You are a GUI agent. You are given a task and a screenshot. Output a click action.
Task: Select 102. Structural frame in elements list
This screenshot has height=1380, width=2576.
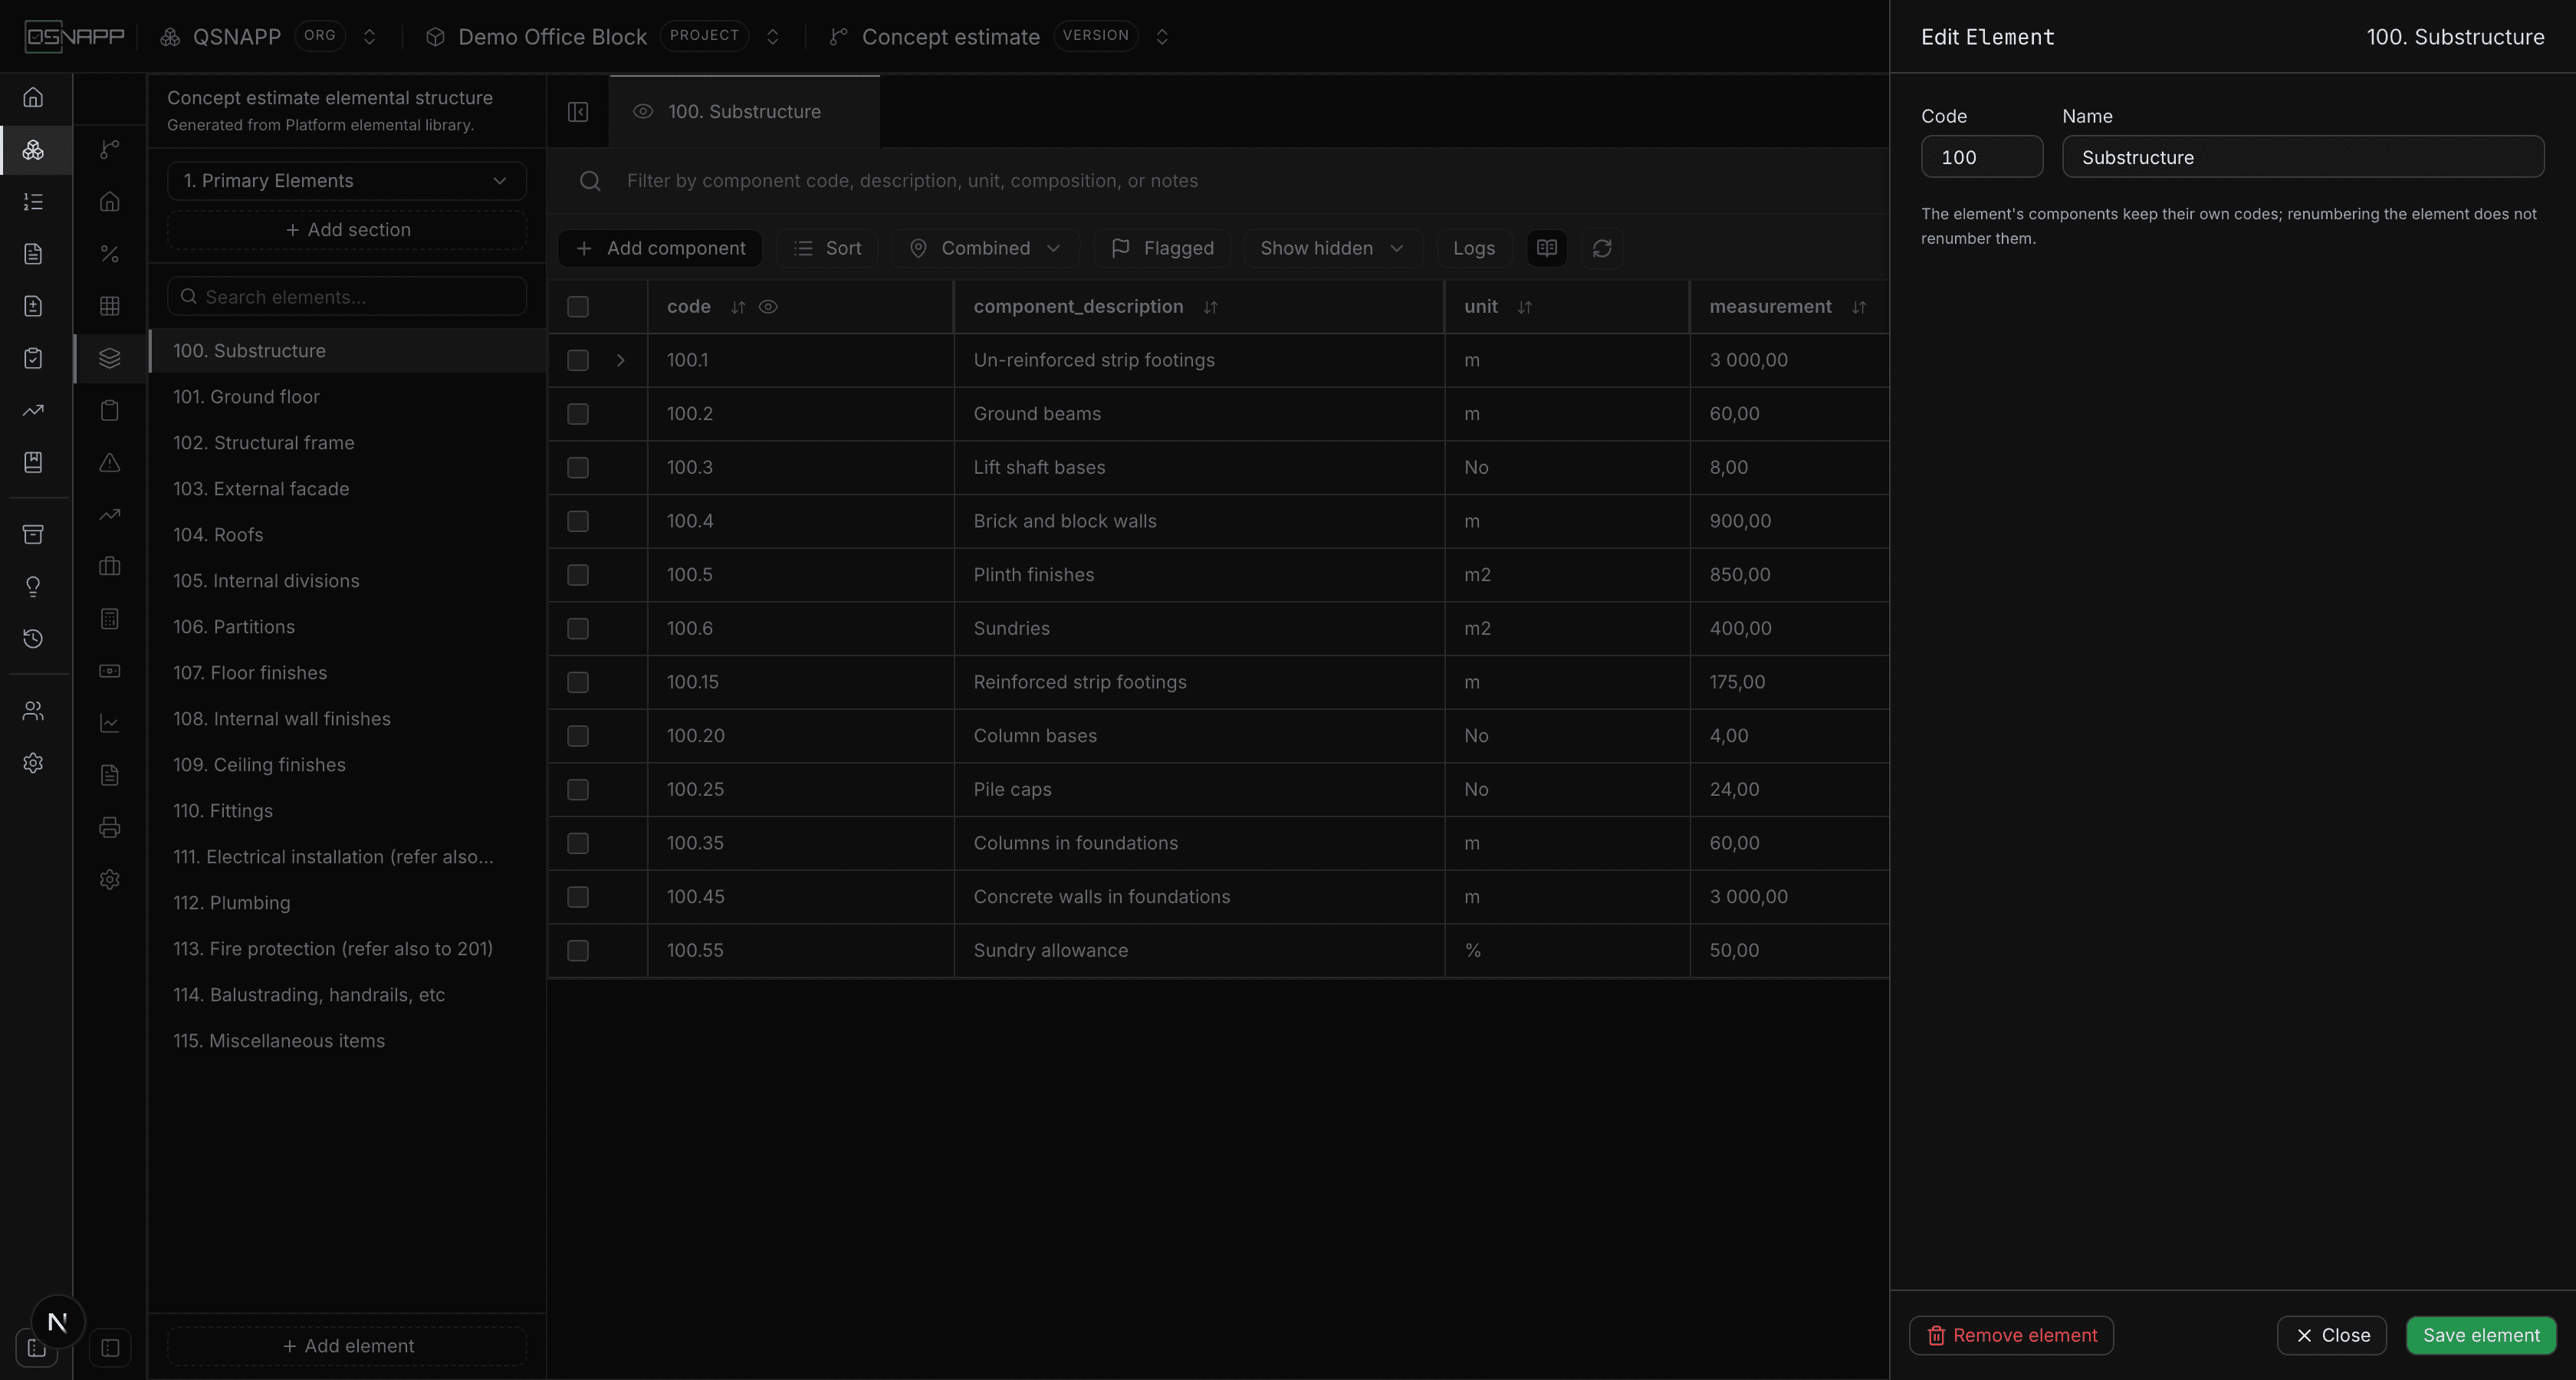point(347,443)
